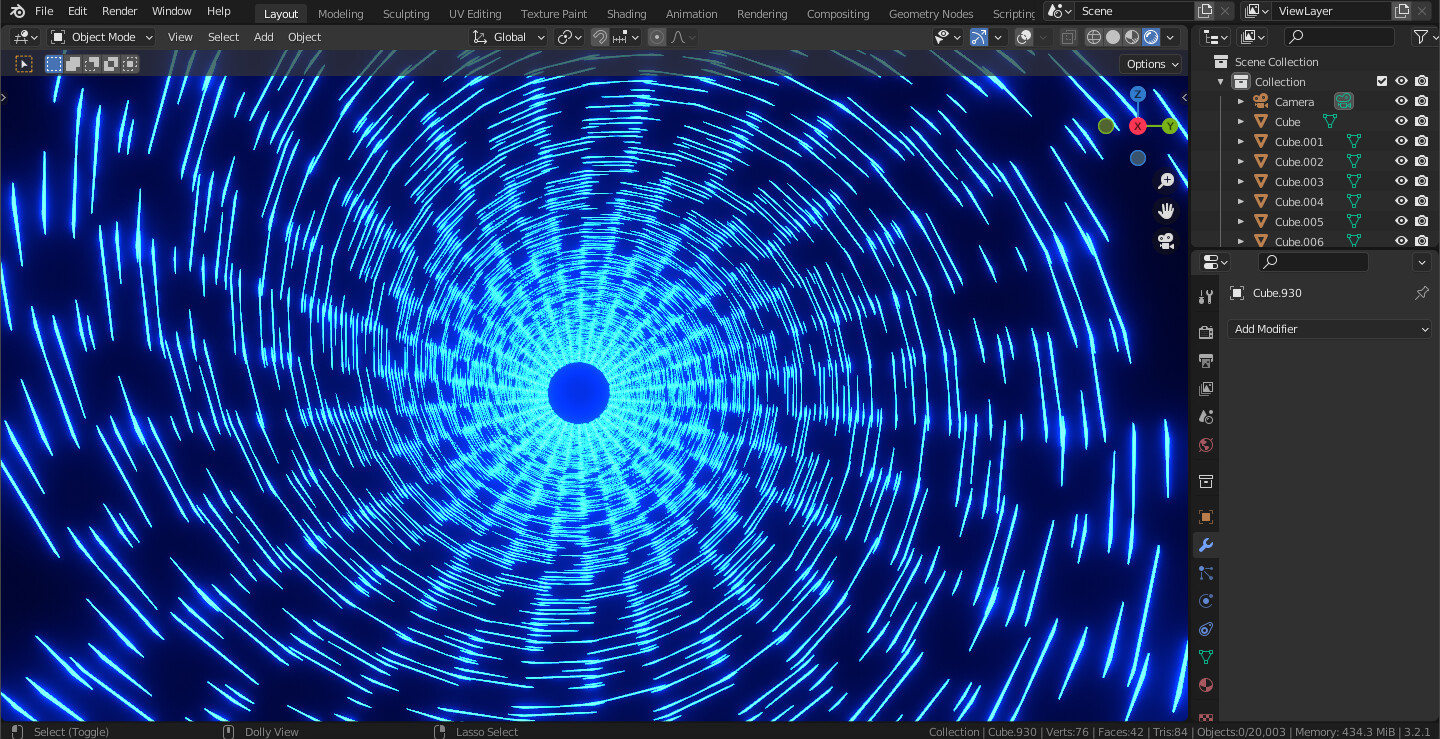Open the Particle properties tab
Screen dimensions: 1440x739
tap(1205, 573)
